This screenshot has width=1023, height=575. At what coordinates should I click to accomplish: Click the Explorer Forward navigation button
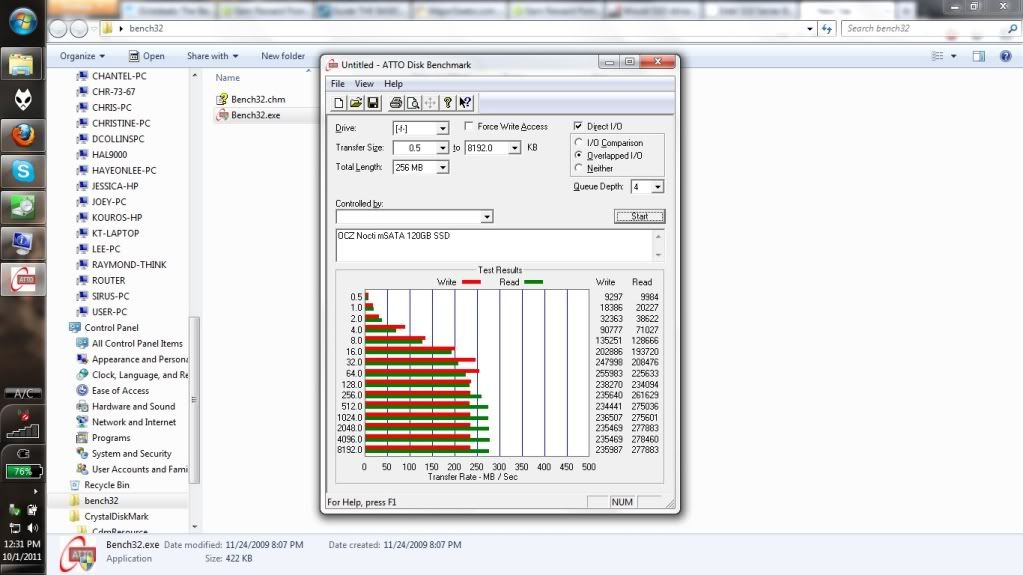point(79,29)
